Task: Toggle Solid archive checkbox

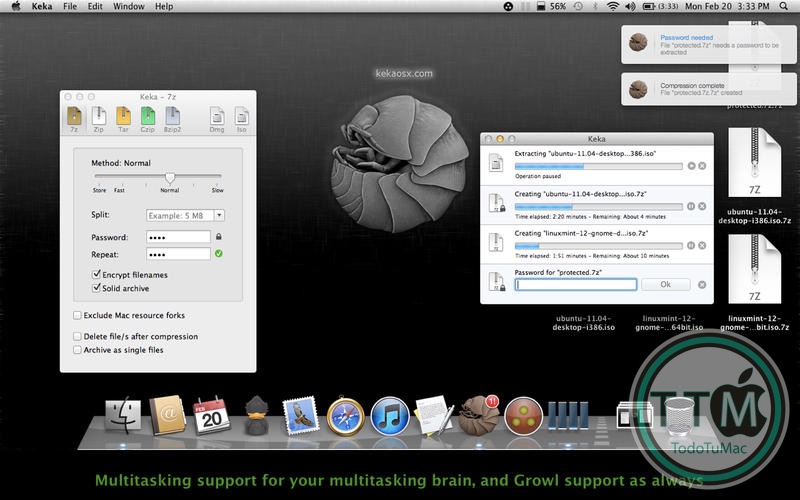Action: (x=96, y=288)
